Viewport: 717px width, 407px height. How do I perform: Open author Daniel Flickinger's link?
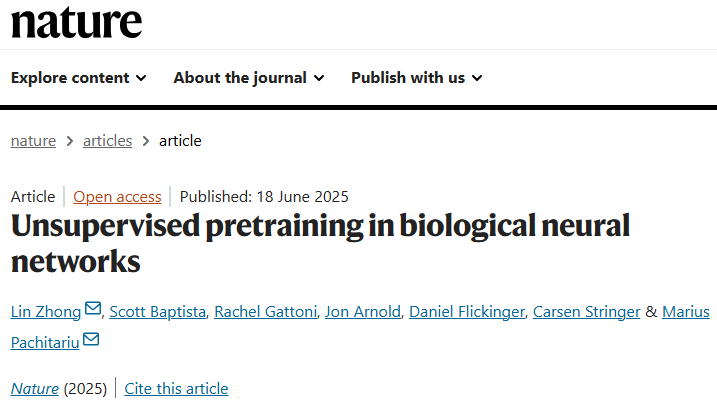[x=467, y=311]
